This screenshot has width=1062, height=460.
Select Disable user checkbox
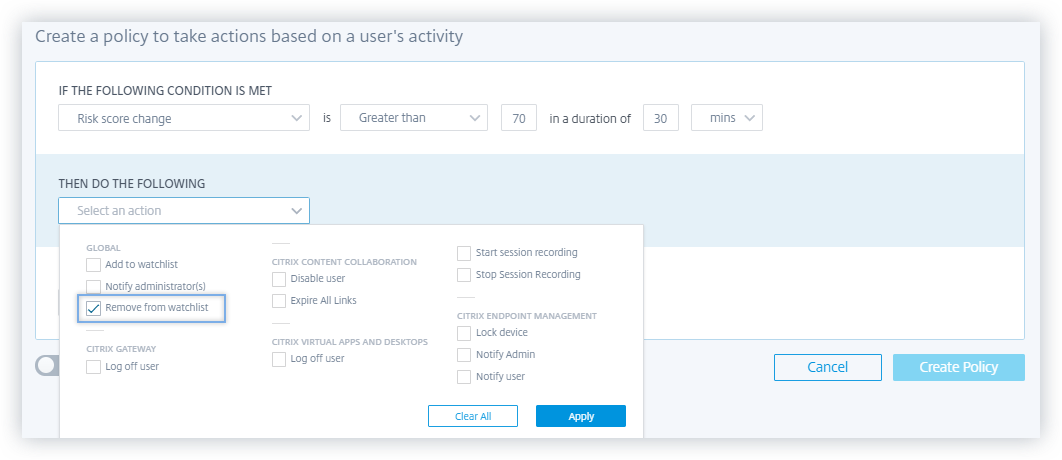(x=279, y=279)
